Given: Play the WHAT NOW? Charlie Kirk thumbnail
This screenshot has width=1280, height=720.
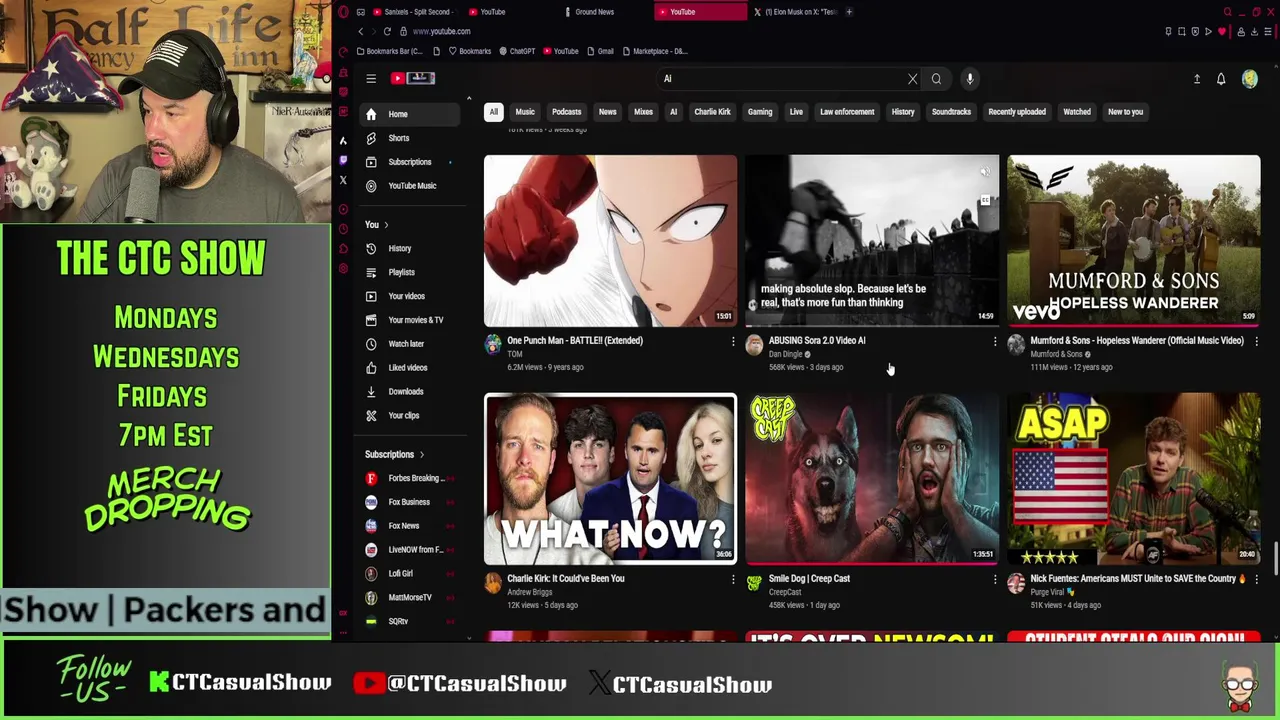Looking at the screenshot, I should coord(610,479).
